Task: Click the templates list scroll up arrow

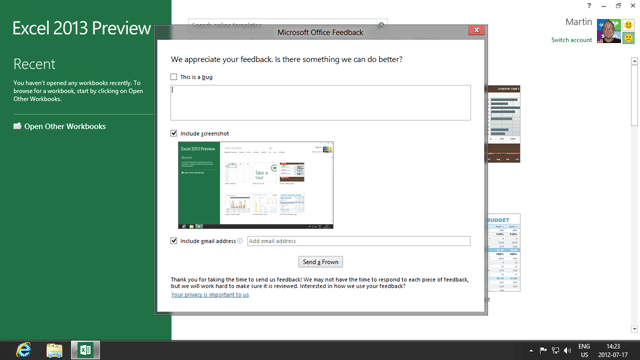Action: pyautogui.click(x=634, y=61)
